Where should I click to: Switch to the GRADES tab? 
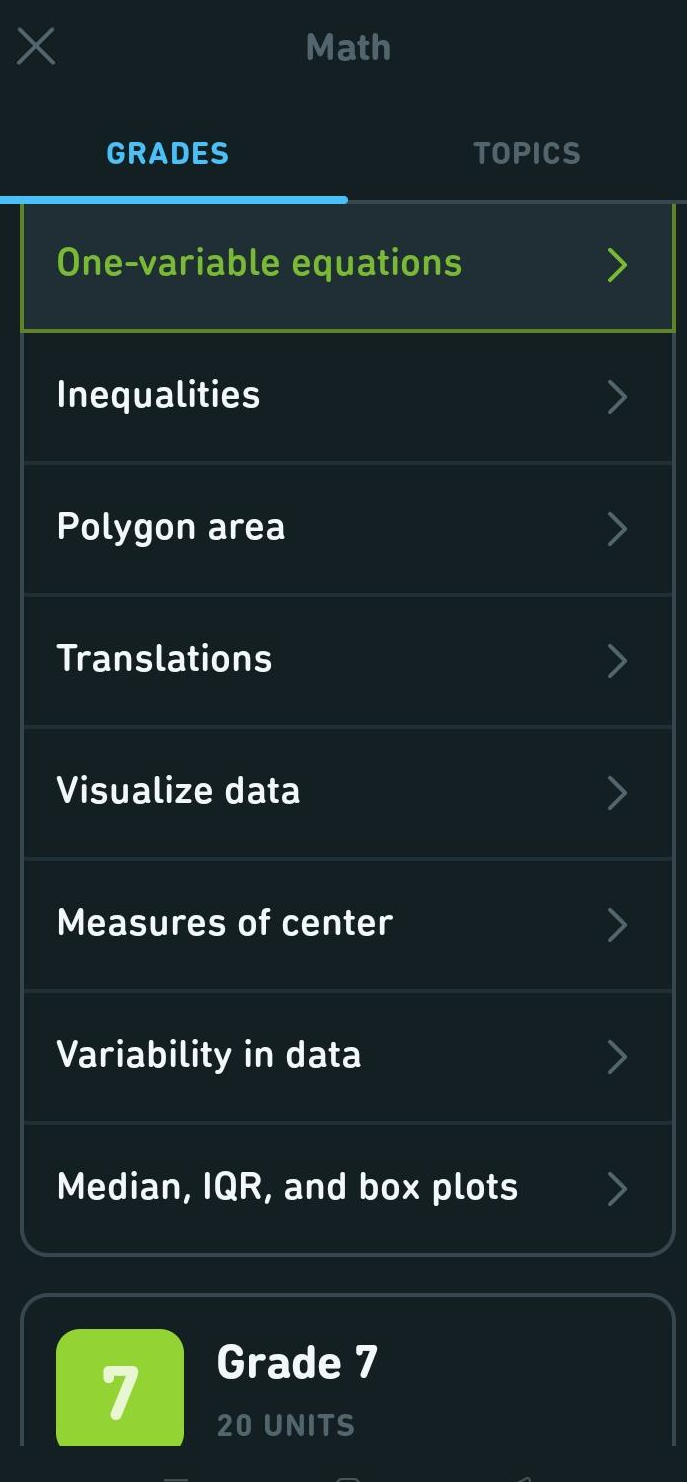coord(167,153)
